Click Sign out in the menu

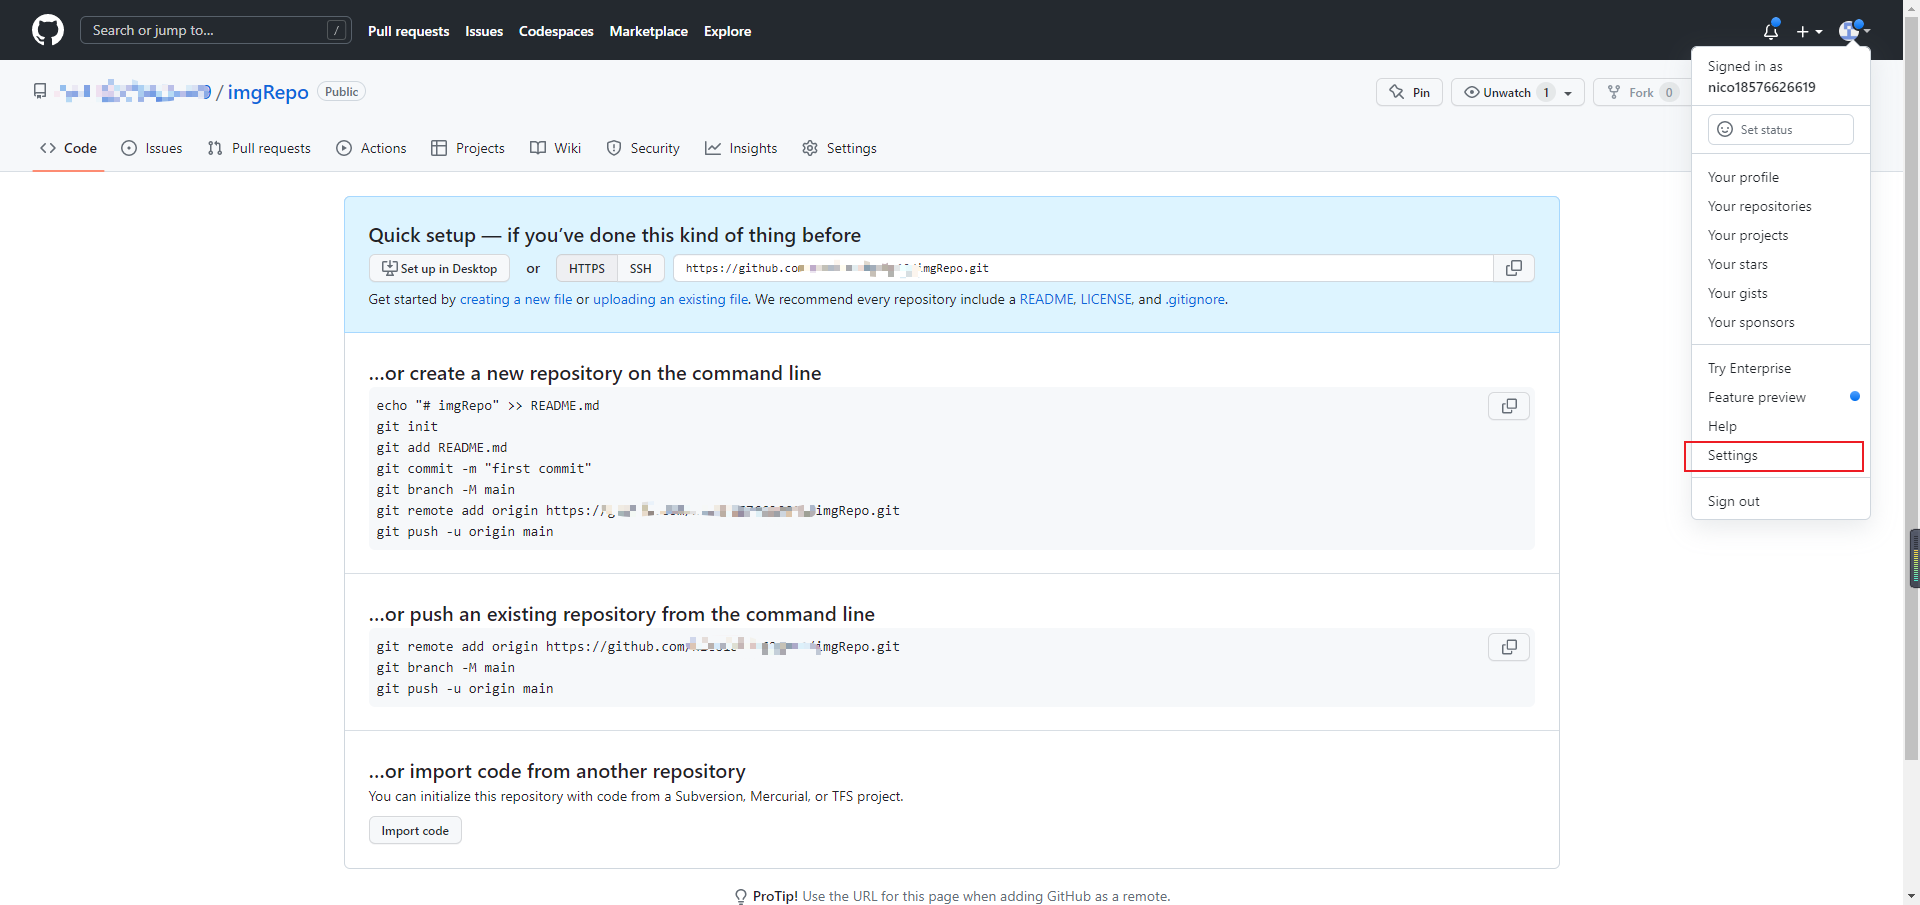(x=1780, y=501)
